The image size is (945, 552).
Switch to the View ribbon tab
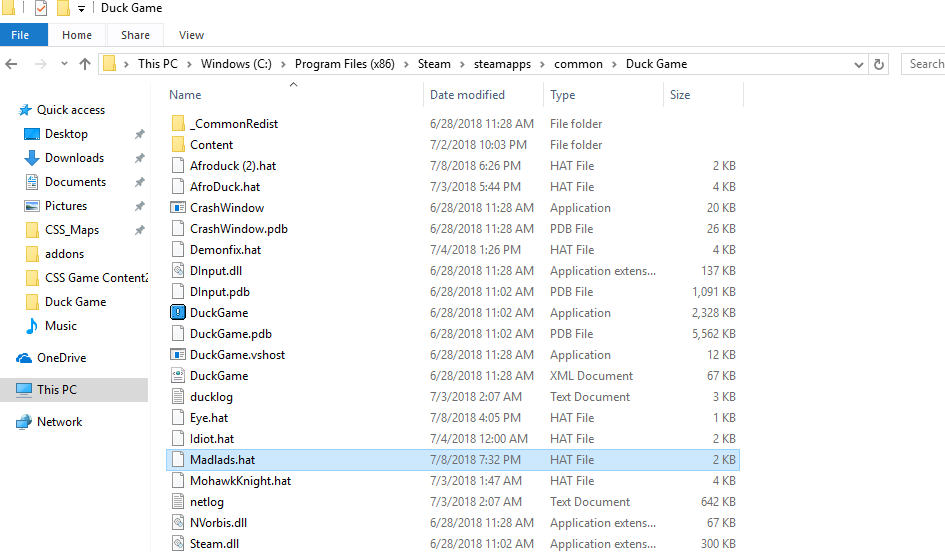tap(191, 35)
